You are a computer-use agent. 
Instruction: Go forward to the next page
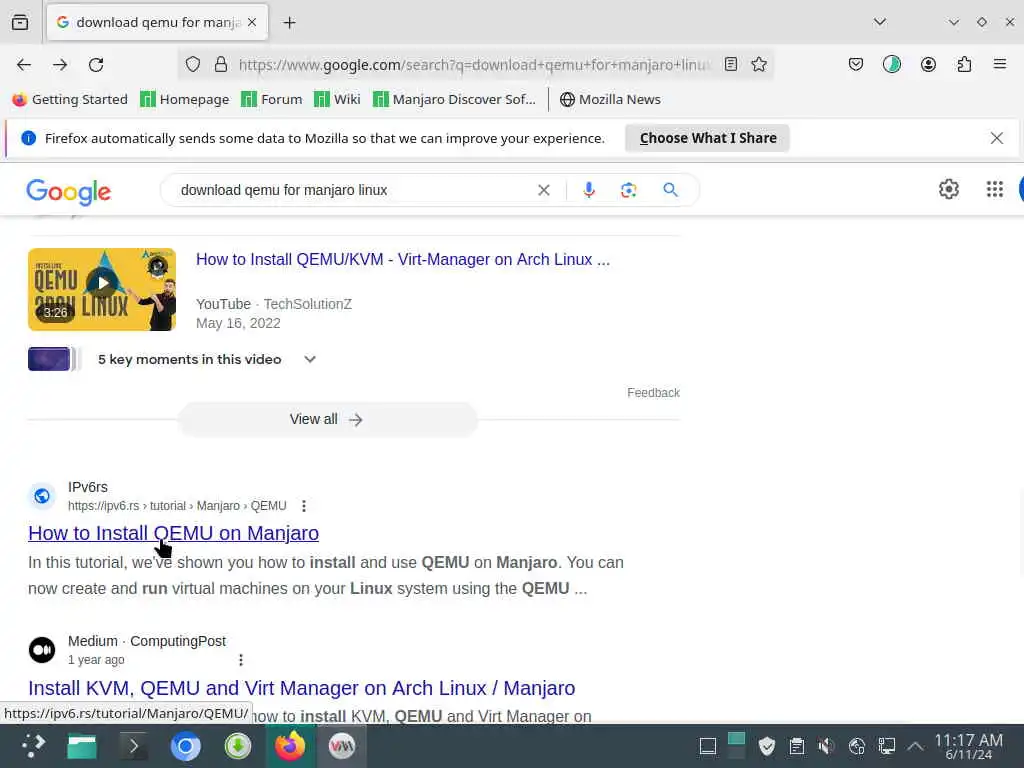pyautogui.click(x=60, y=65)
